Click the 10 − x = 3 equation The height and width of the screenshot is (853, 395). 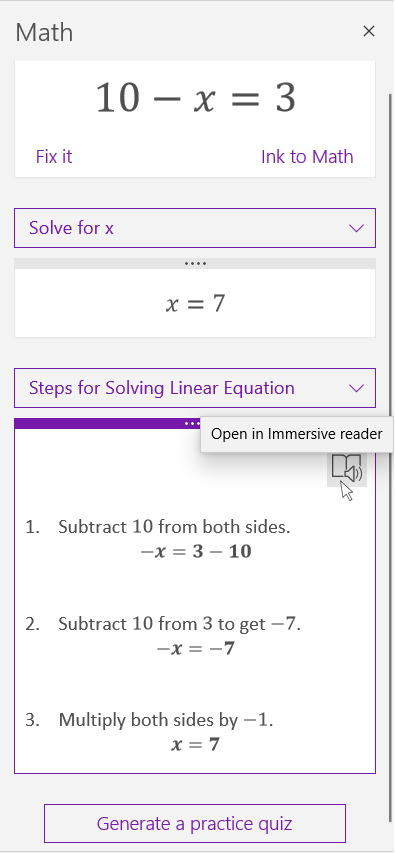click(195, 98)
